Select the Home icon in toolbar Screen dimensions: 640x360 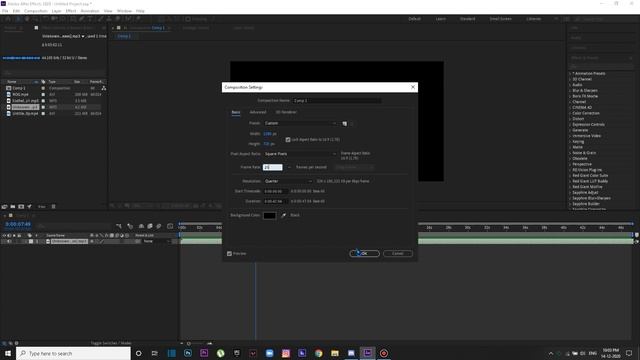pos(8,19)
